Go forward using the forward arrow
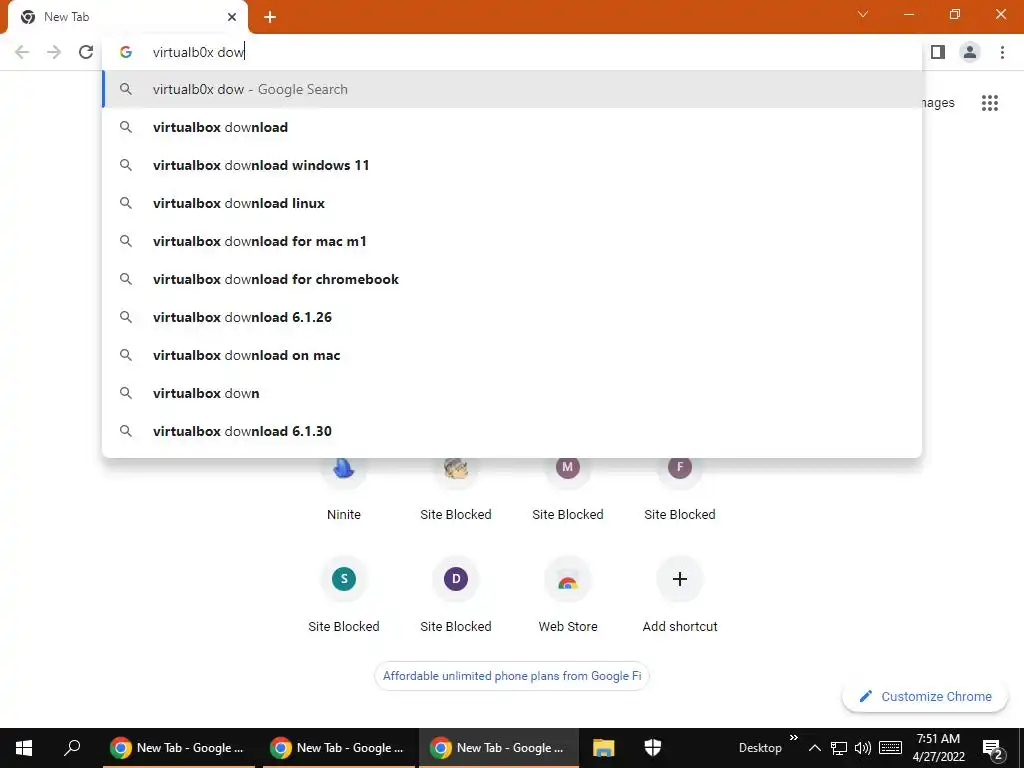Viewport: 1024px width, 768px height. [x=54, y=52]
